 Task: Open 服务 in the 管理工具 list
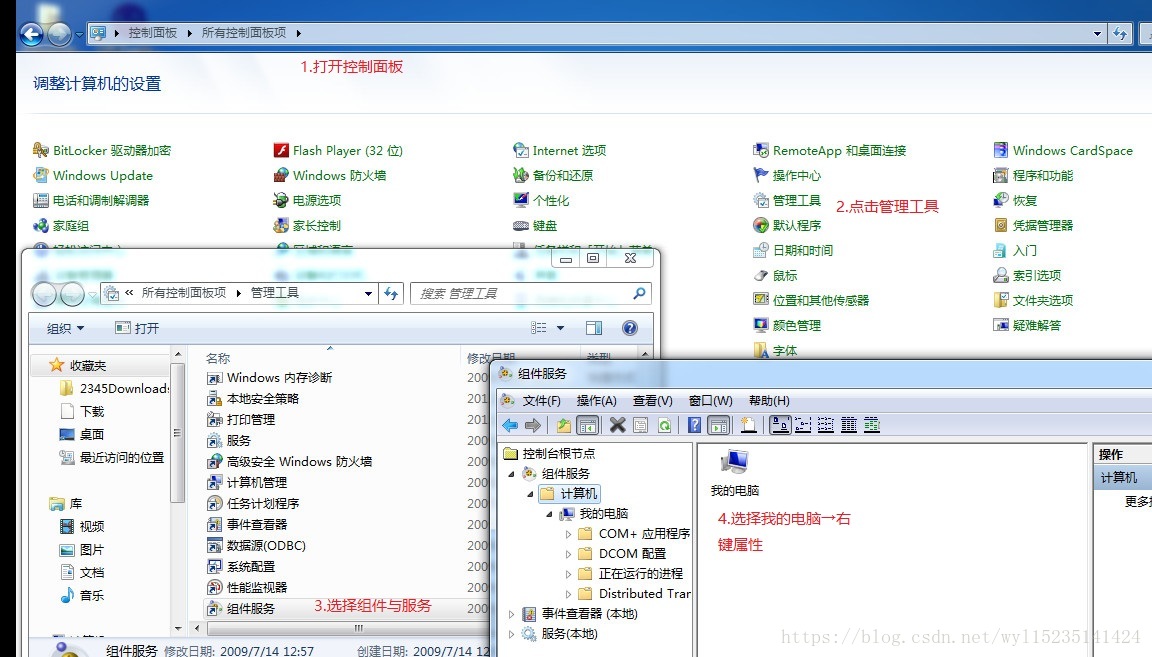pos(238,441)
